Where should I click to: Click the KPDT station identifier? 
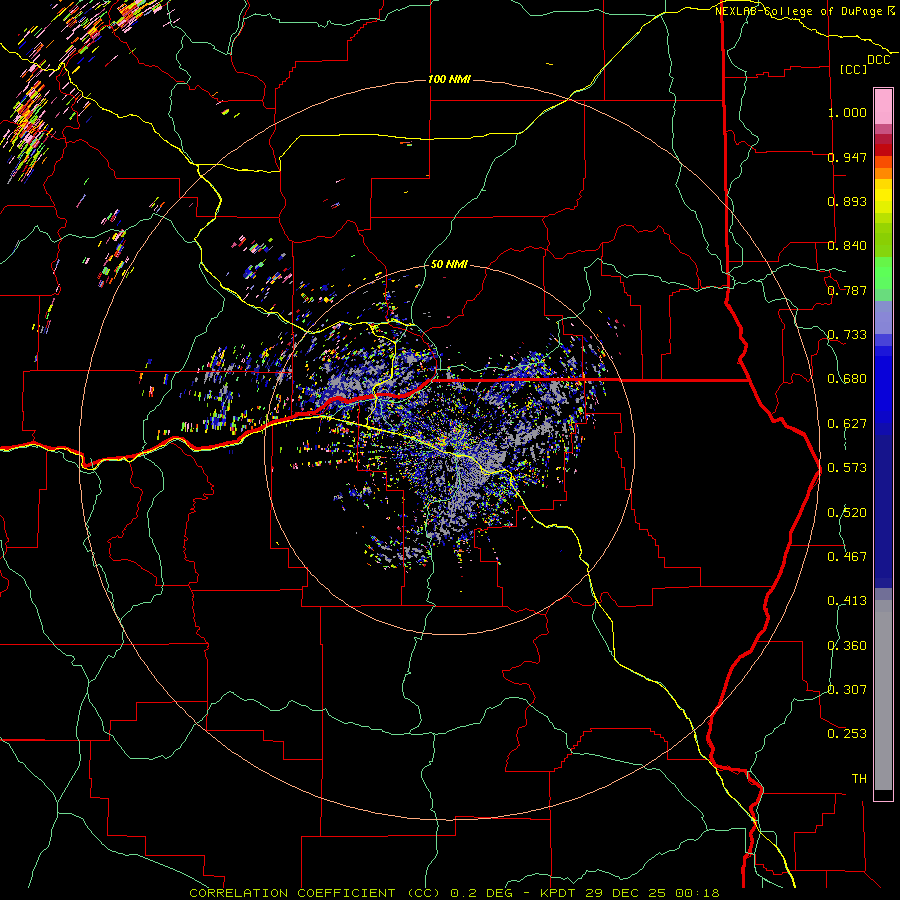click(559, 893)
